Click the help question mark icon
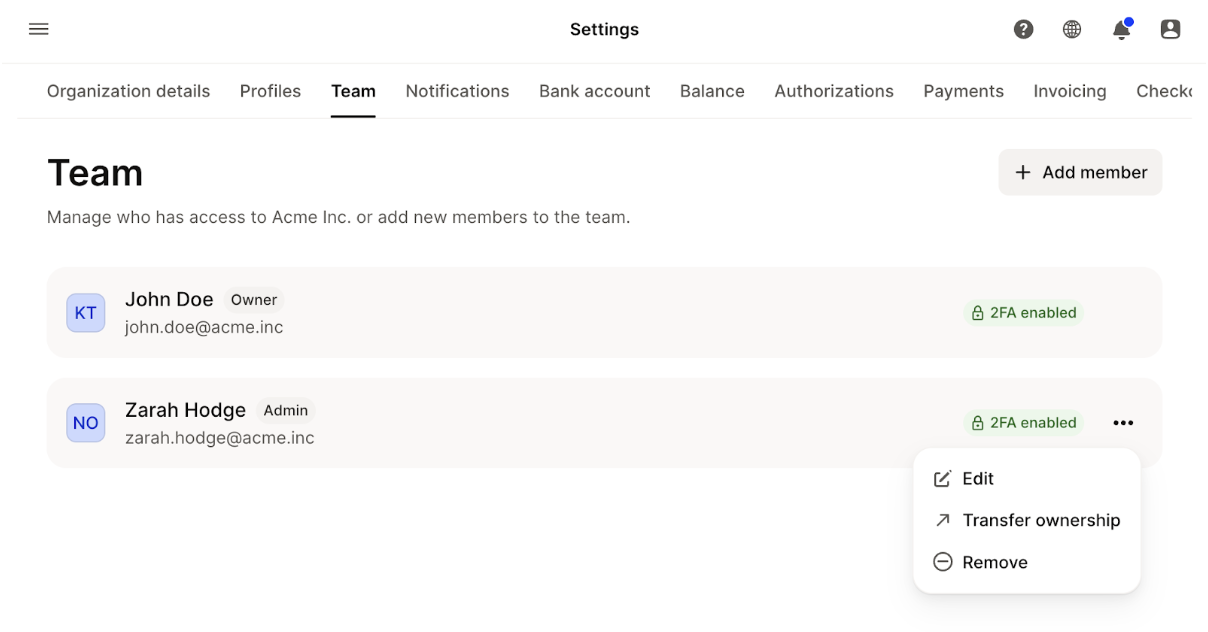The width and height of the screenshot is (1208, 632). coord(1023,29)
